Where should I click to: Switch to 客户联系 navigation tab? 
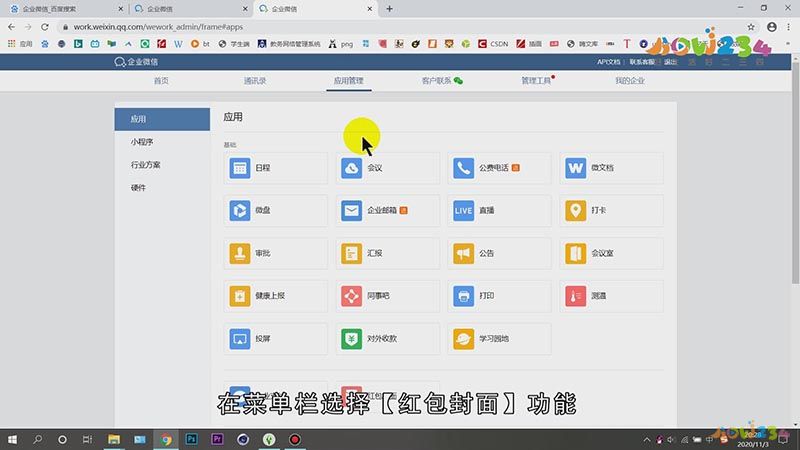(442, 81)
